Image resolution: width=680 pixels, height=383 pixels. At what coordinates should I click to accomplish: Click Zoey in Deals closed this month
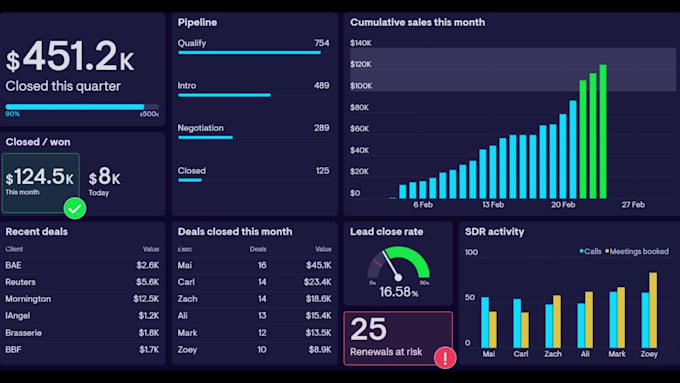[187, 350]
